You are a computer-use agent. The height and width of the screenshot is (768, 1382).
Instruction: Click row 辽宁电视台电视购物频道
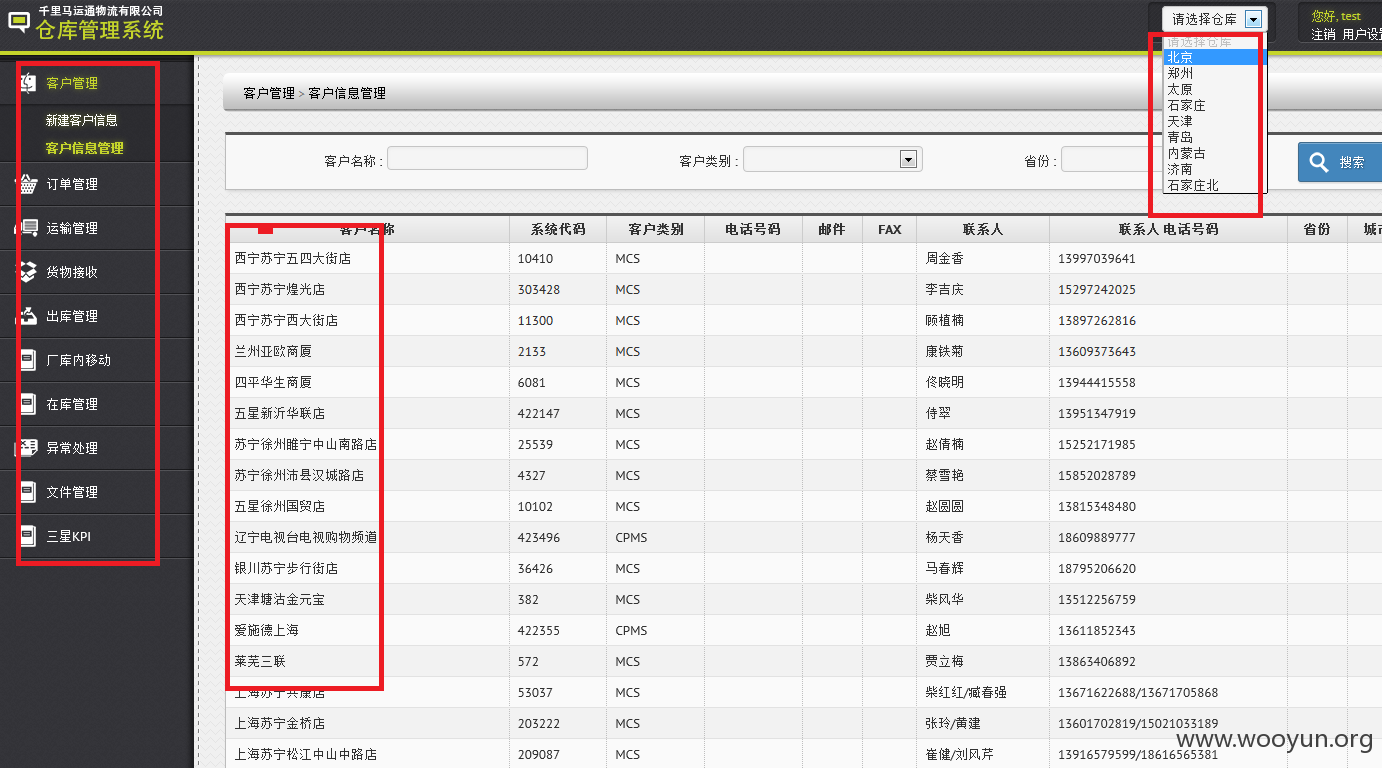pyautogui.click(x=804, y=537)
